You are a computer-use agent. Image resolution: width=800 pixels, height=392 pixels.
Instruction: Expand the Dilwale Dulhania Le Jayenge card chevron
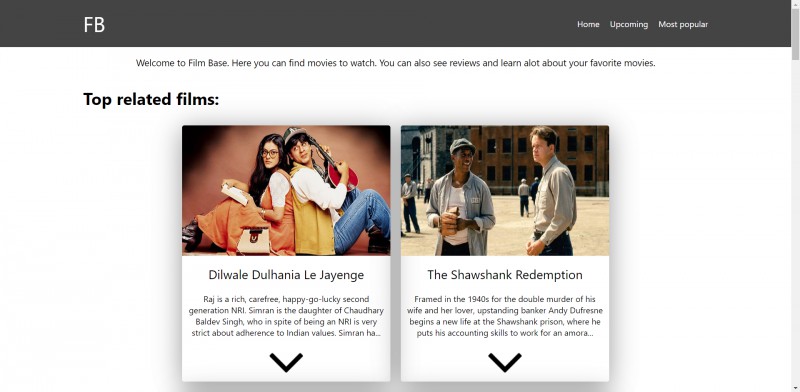pyautogui.click(x=286, y=362)
